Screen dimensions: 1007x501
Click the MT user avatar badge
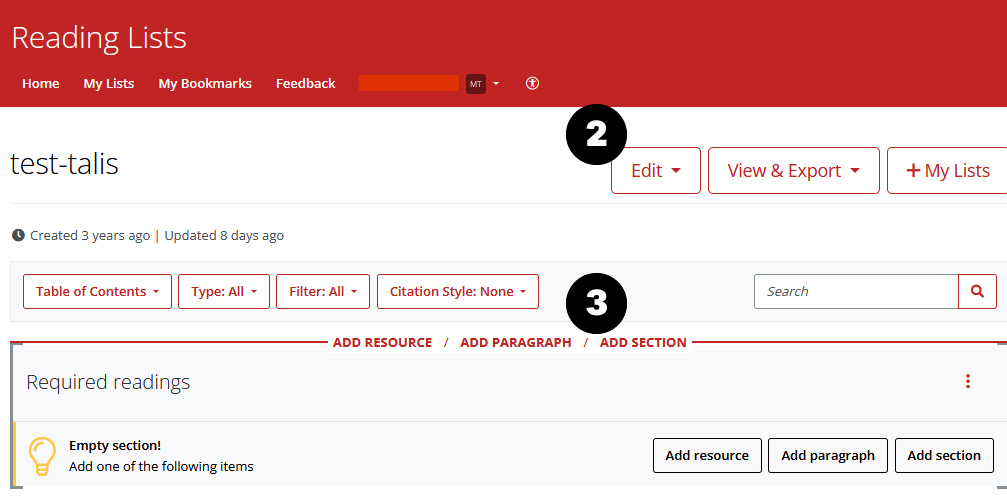(x=476, y=84)
